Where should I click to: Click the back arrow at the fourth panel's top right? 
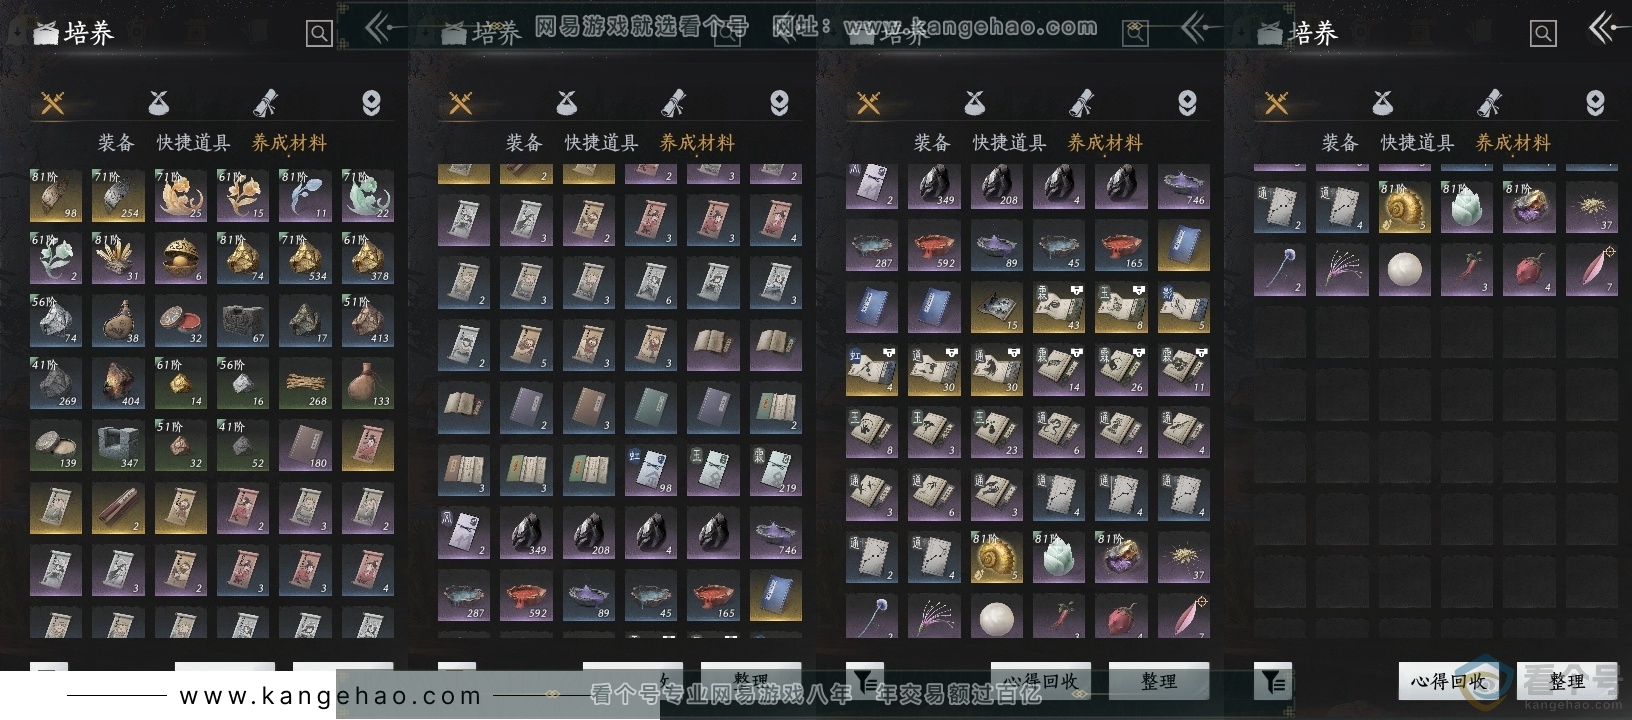coord(1604,28)
